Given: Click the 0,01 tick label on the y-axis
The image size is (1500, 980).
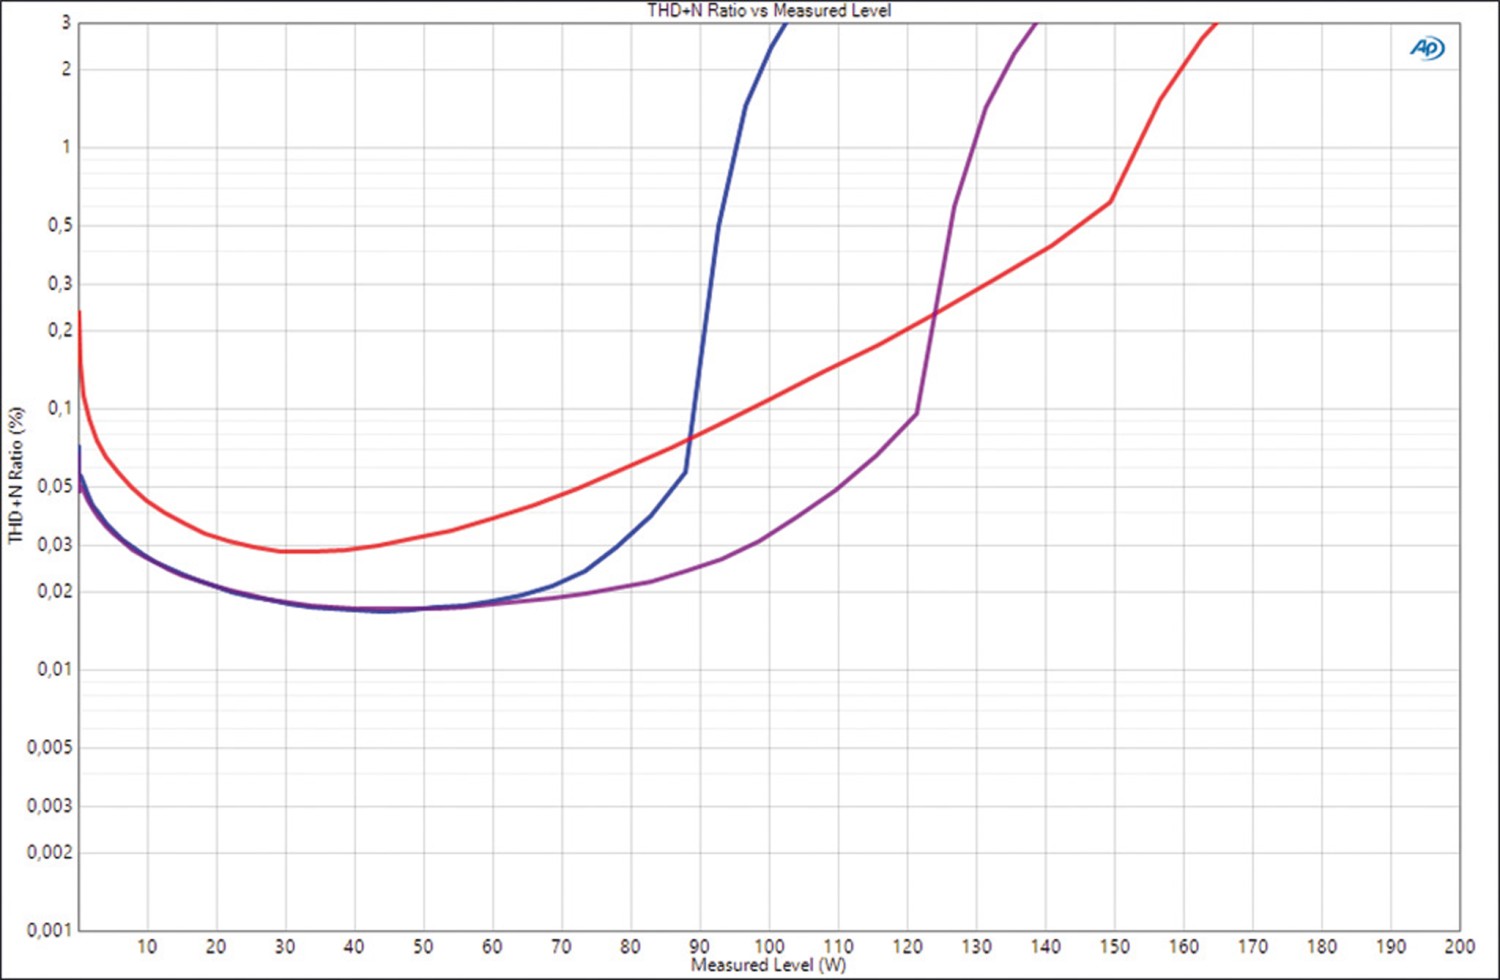Looking at the screenshot, I should point(54,669).
